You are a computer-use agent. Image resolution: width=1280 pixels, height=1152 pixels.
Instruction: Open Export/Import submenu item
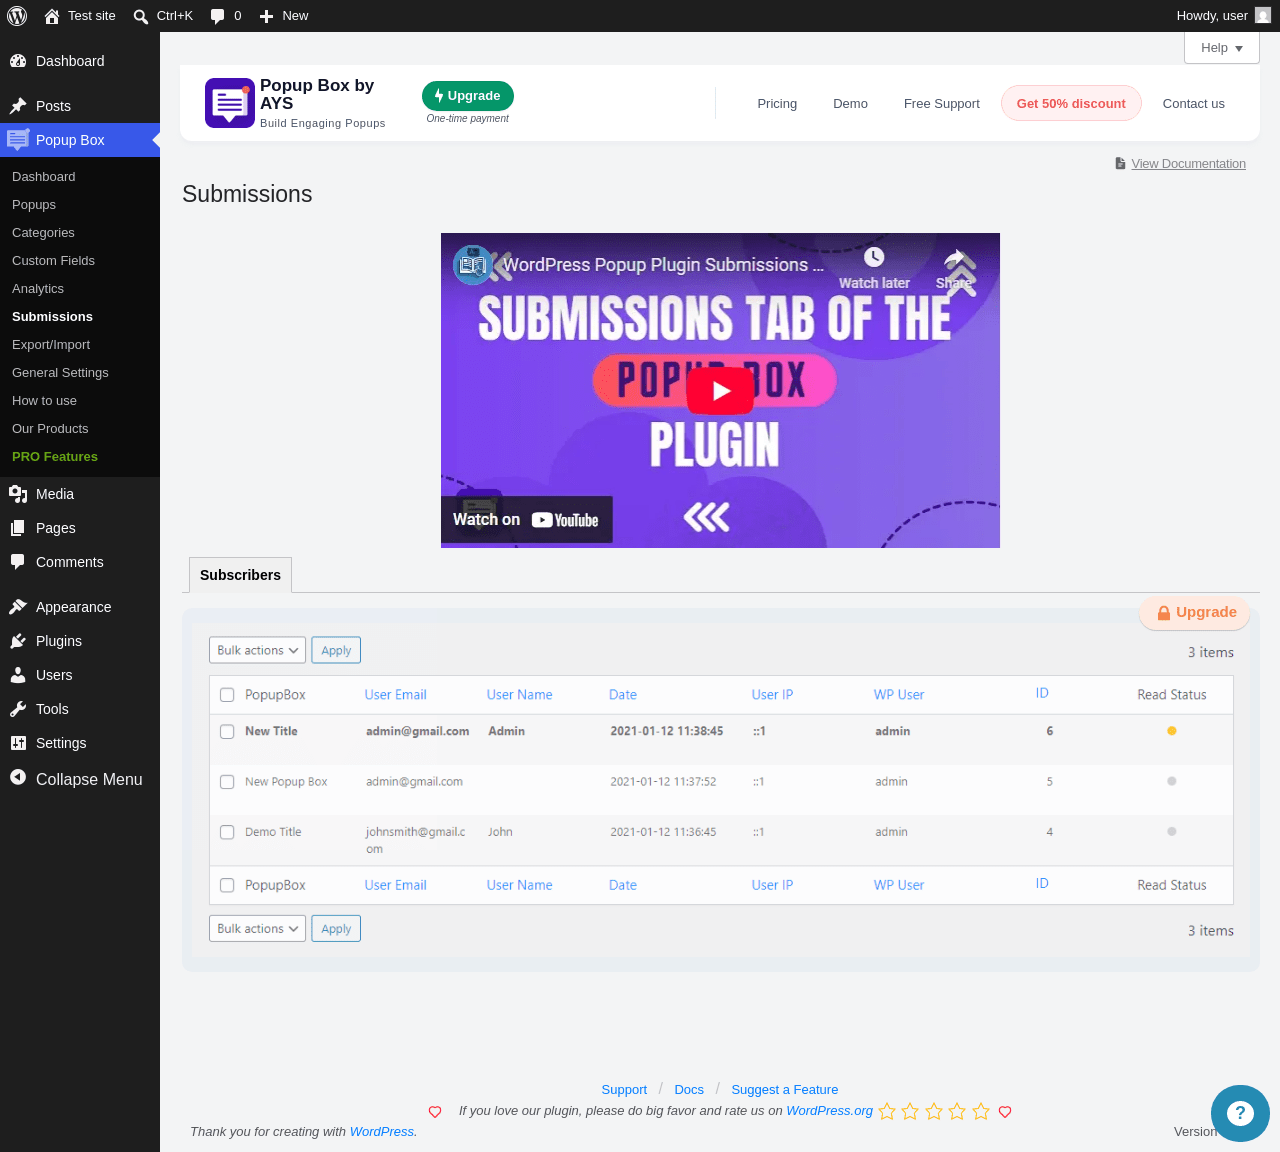coord(51,344)
